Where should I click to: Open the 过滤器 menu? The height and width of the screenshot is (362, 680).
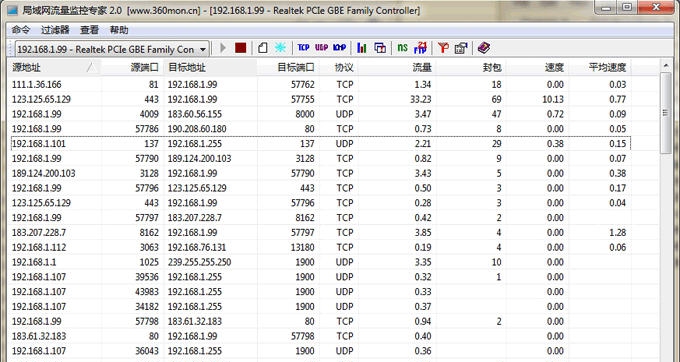point(55,30)
